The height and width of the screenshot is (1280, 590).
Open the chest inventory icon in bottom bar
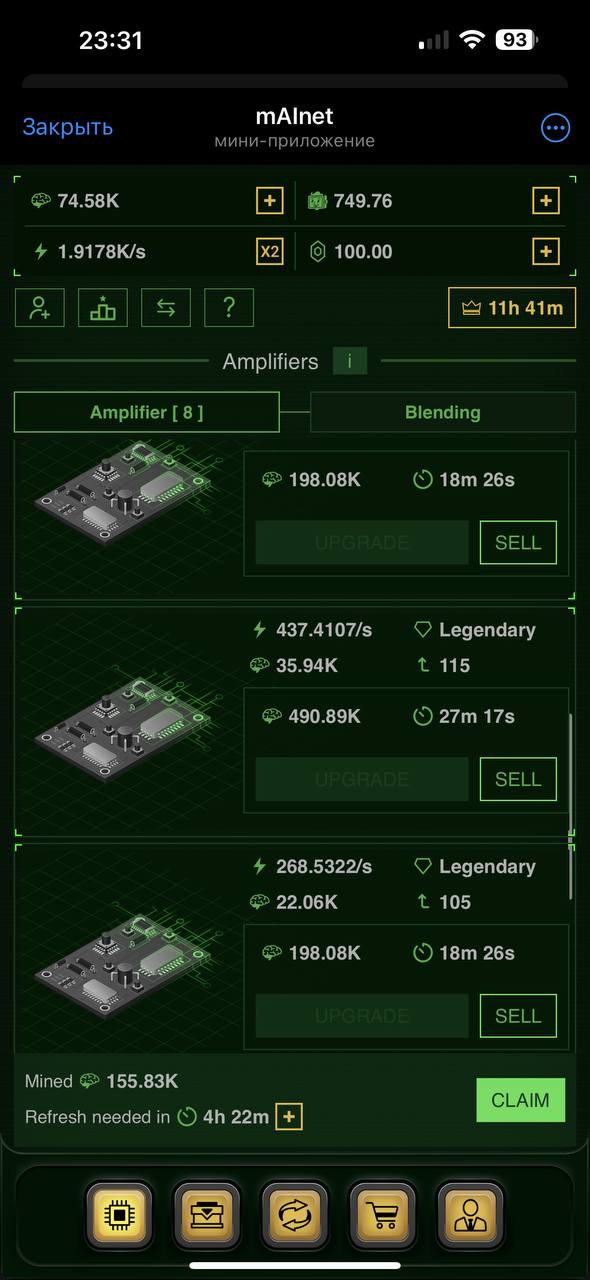click(207, 1215)
